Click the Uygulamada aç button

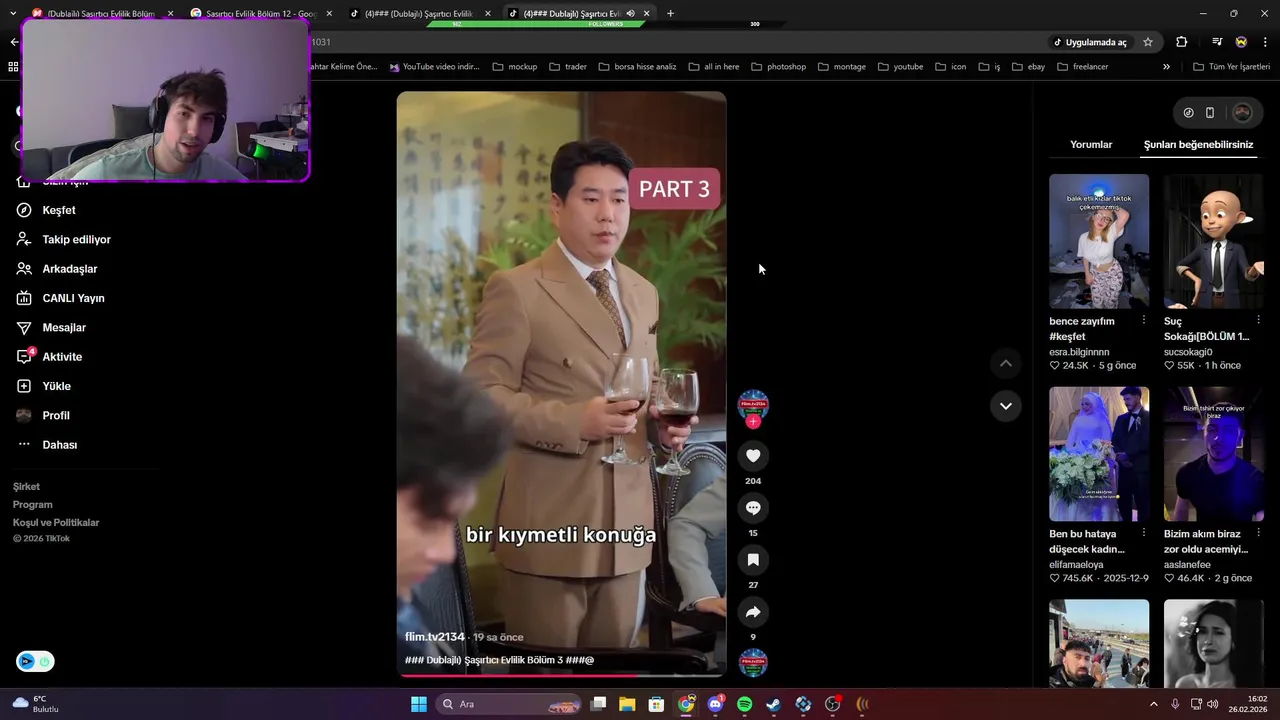[x=1090, y=42]
